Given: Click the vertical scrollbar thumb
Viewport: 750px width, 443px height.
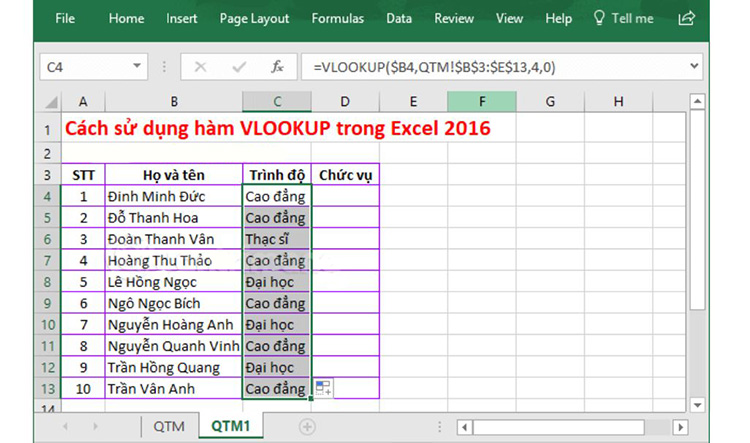Looking at the screenshot, I should pyautogui.click(x=697, y=210).
